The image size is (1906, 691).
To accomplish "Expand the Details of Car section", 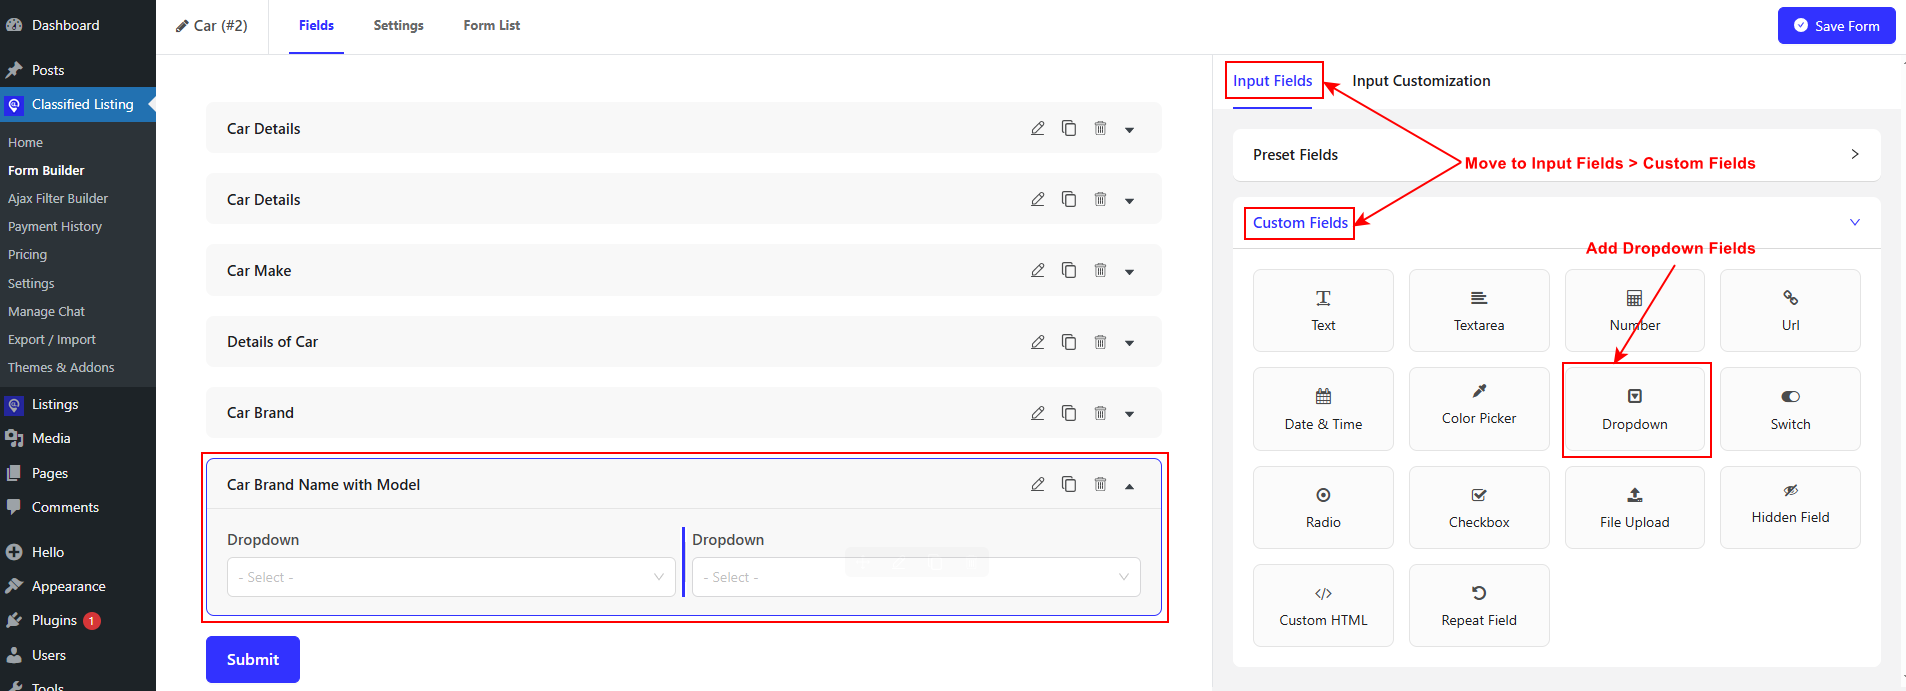I will coord(1130,343).
